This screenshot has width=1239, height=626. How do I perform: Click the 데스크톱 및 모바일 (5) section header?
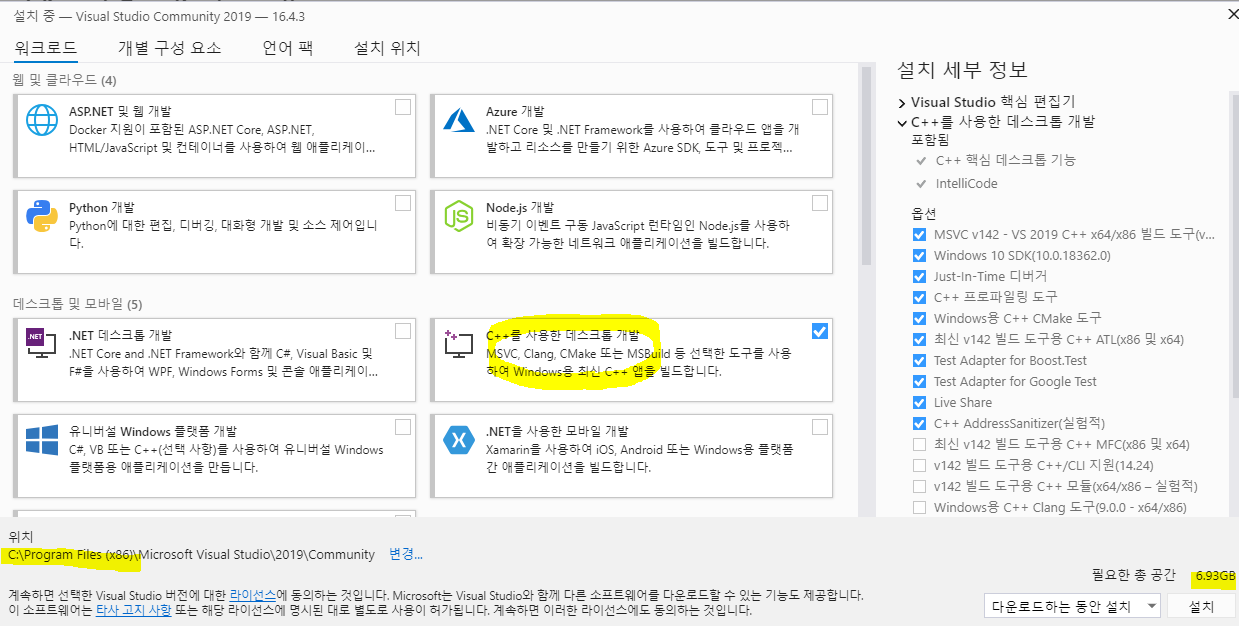[78, 303]
